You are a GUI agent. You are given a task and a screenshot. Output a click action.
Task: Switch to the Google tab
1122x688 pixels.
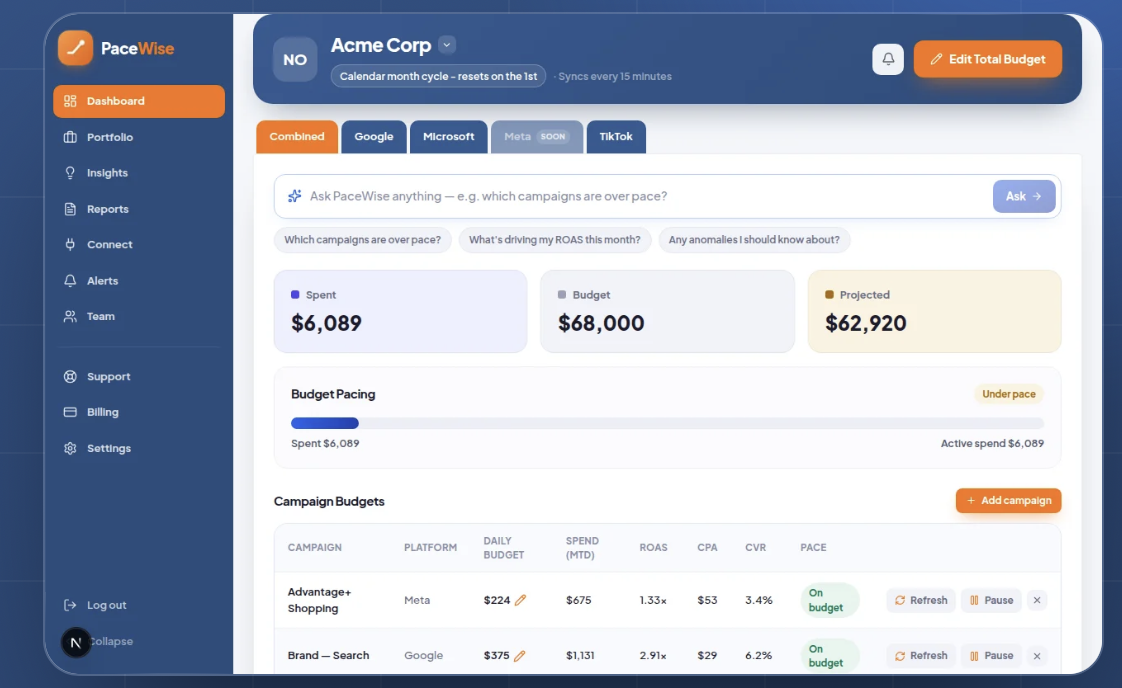374,137
